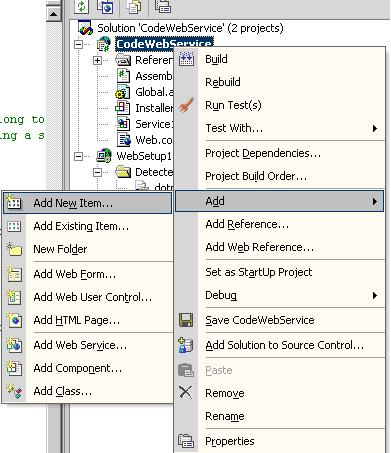Viewport: 391px width, 453px height.
Task: Choose Add Web Reference... menu entry
Action: point(280,247)
